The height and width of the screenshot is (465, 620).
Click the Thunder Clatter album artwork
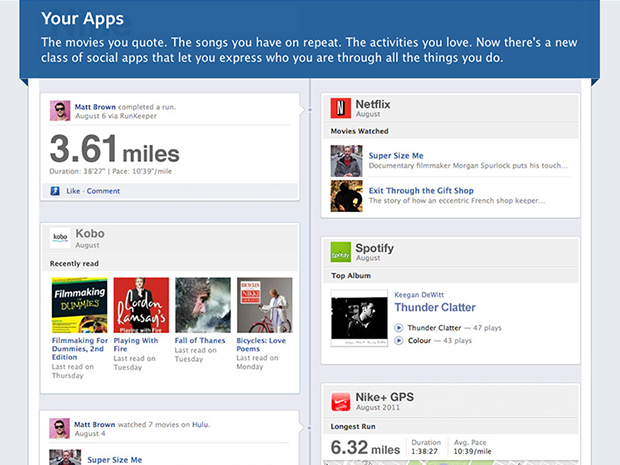pyautogui.click(x=358, y=319)
